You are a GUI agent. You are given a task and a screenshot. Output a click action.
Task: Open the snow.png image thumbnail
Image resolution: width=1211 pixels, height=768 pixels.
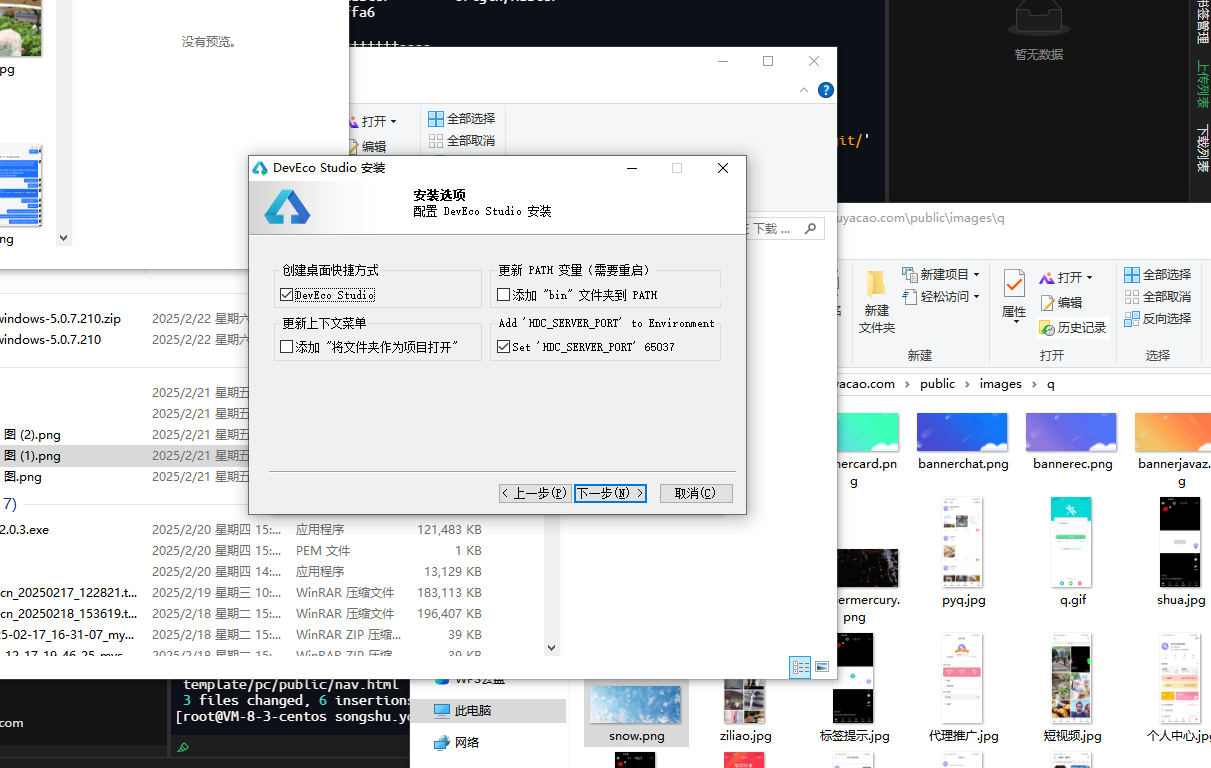[x=636, y=704]
